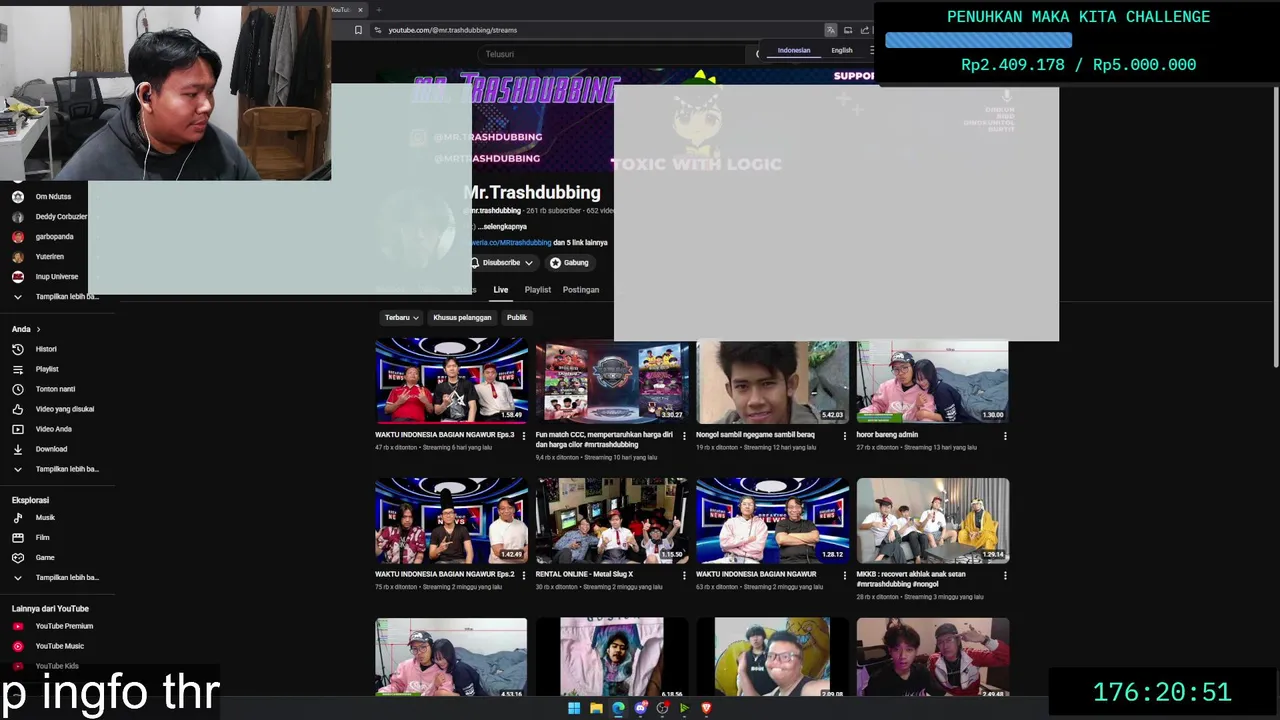Open YouTube Music link in sidebar
Screen dimensions: 1280x720
tap(59, 646)
